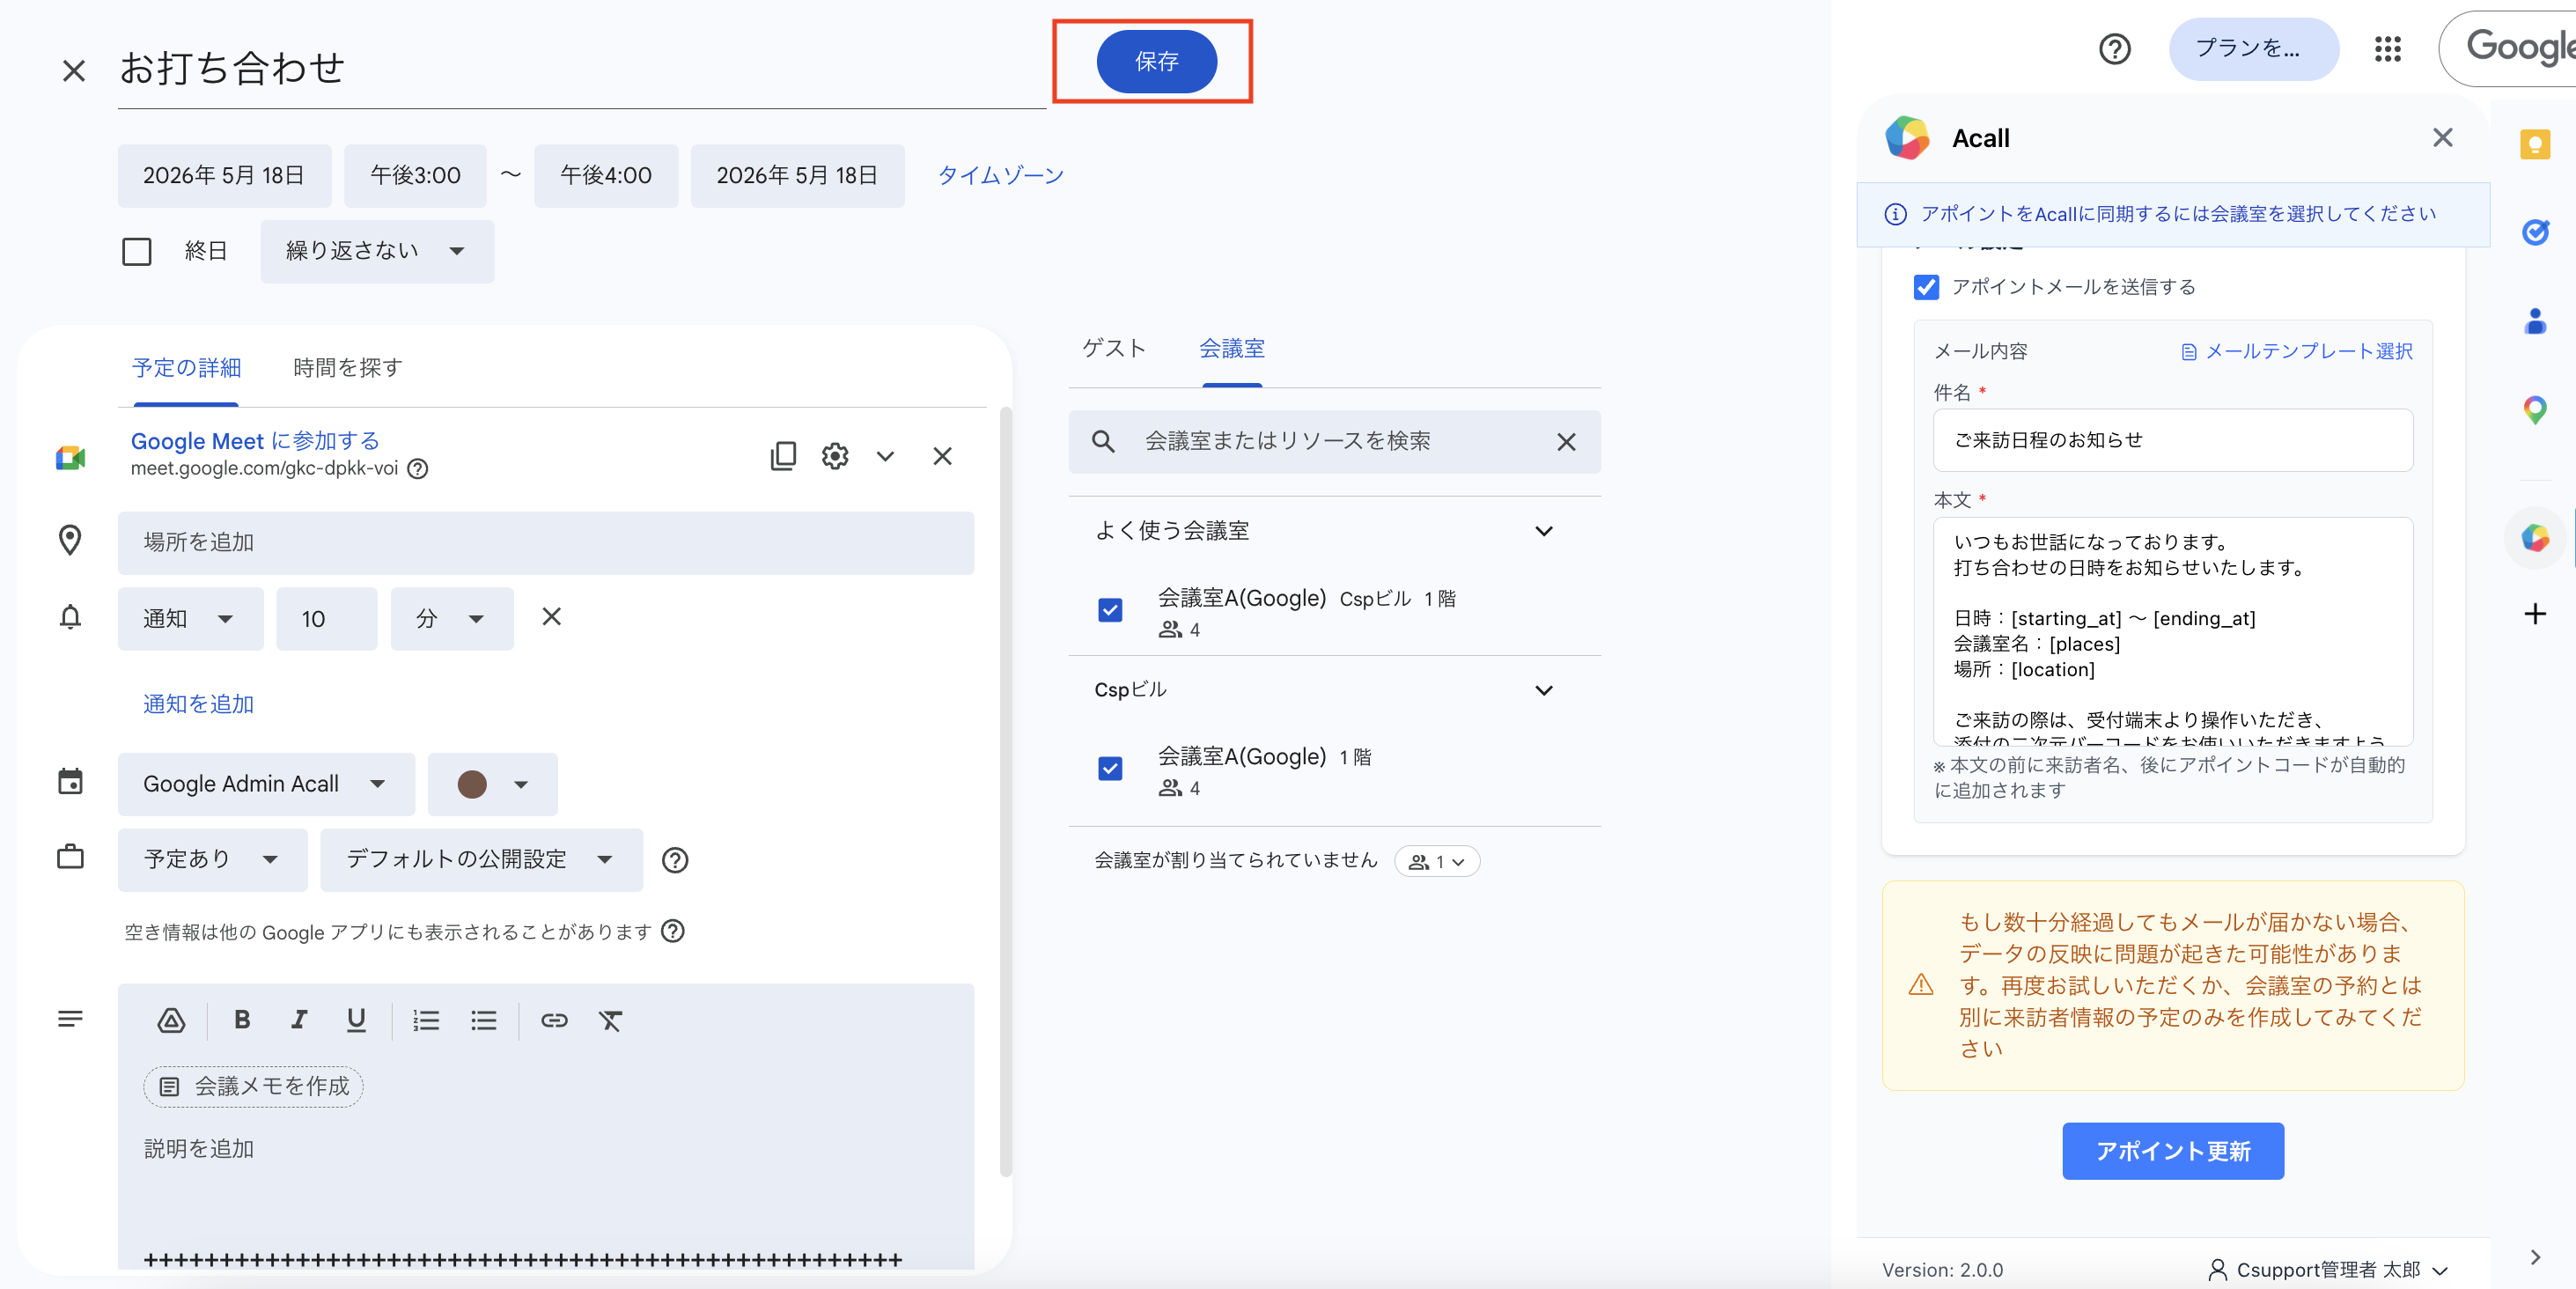This screenshot has height=1289, width=2576.
Task: Switch to the ゲスト tab
Action: point(1114,348)
